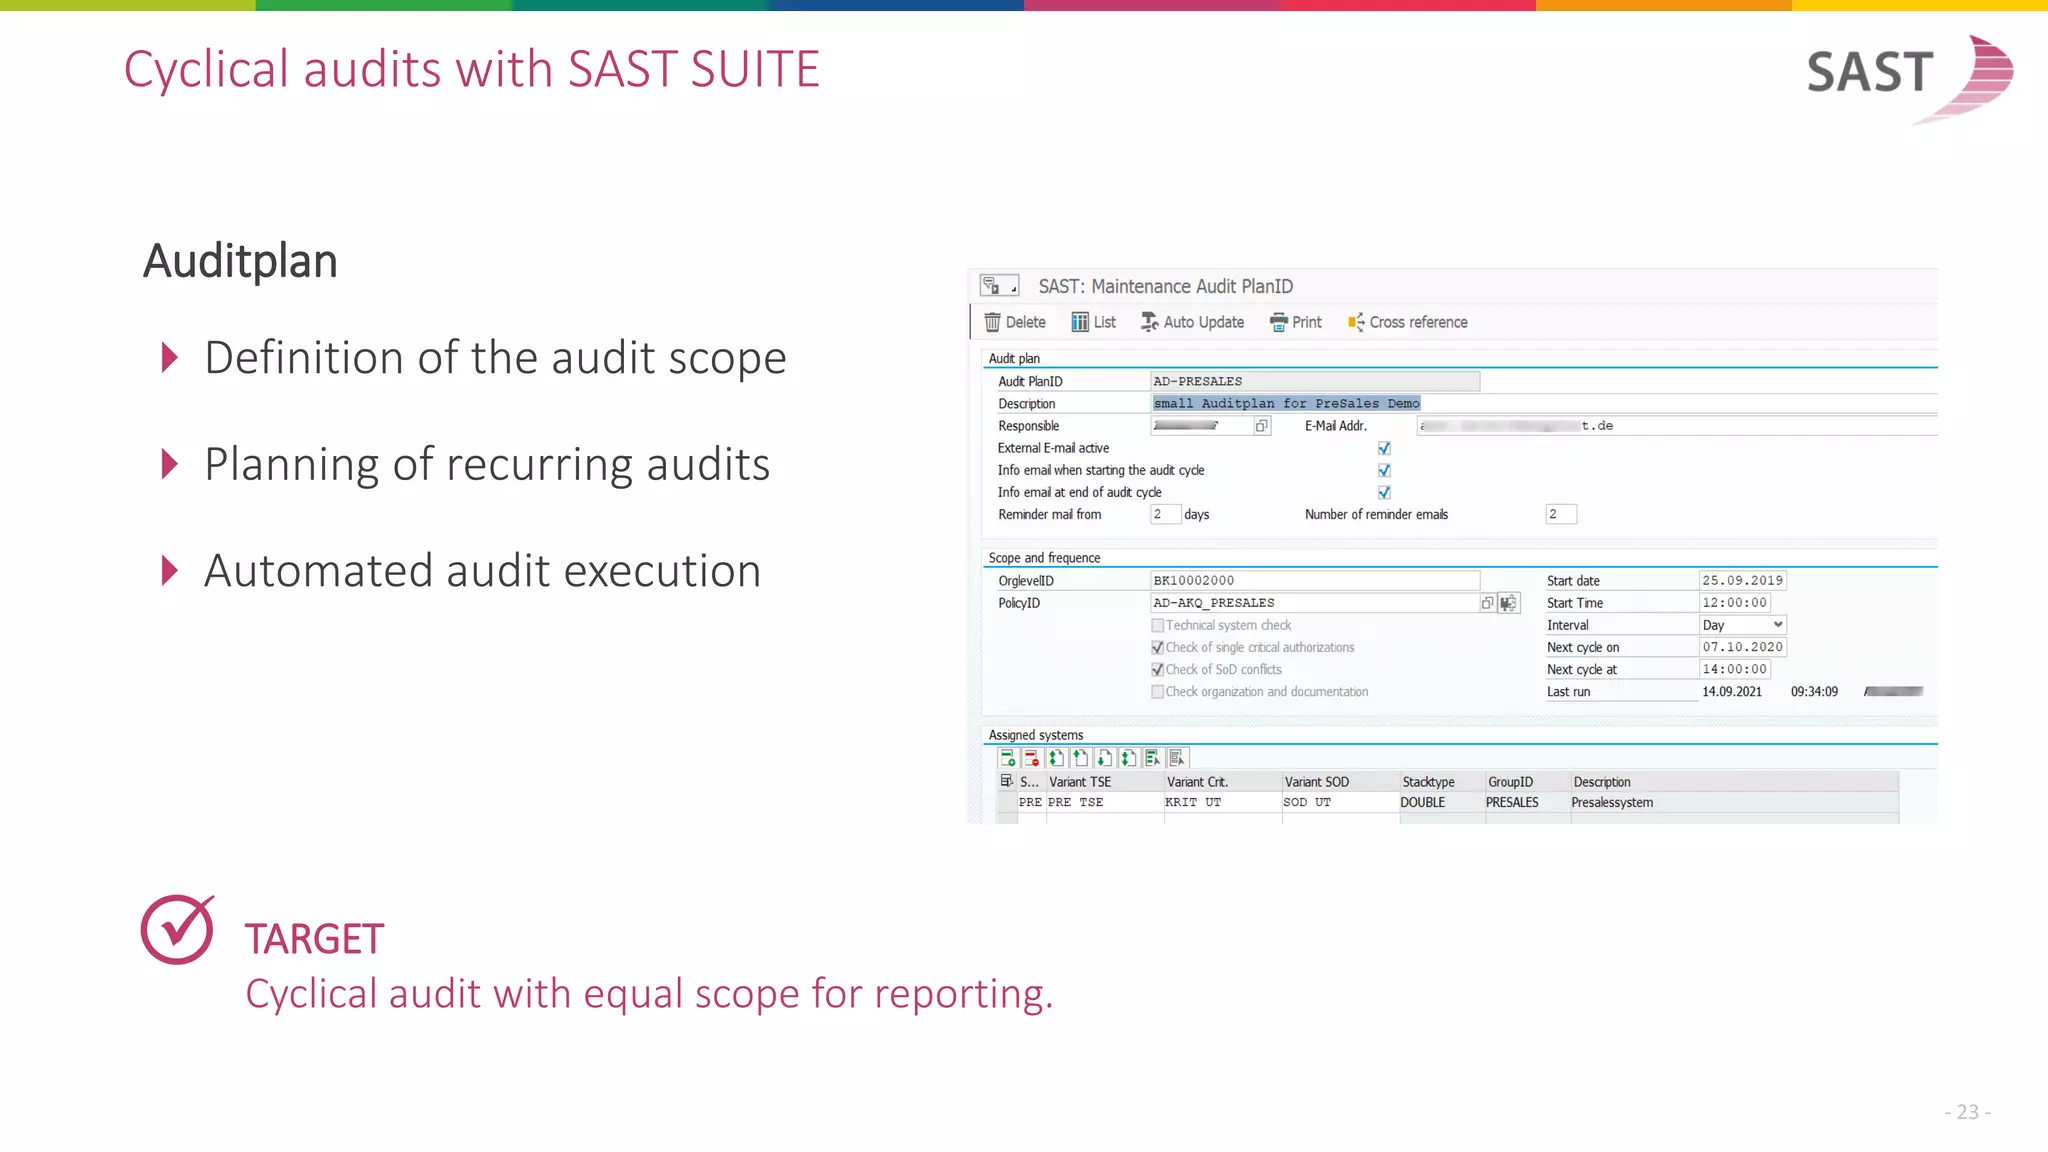Viewport: 2048px width, 1152px height.
Task: Select the DOUBLE stacktype cell
Action: point(1442,802)
